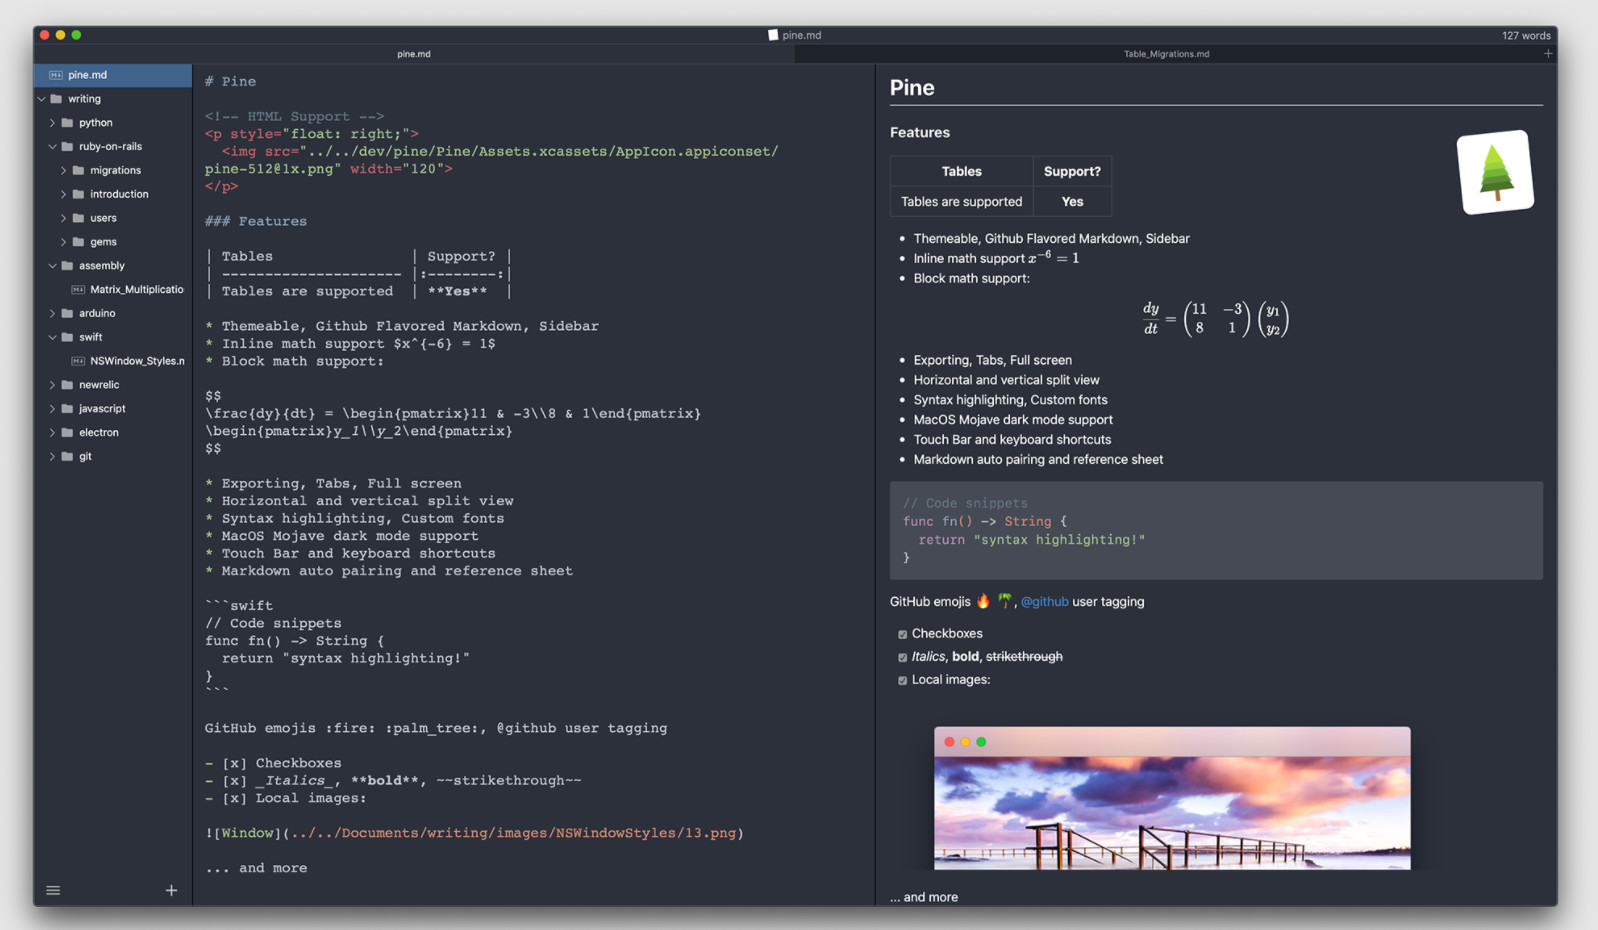This screenshot has height=930, width=1598.
Task: Switch to the Table_Migrations.md tab
Action: [x=1166, y=54]
